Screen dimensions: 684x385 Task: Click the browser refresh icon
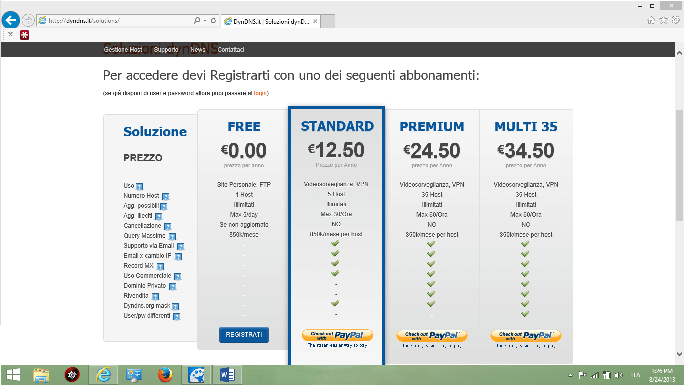pyautogui.click(x=213, y=20)
